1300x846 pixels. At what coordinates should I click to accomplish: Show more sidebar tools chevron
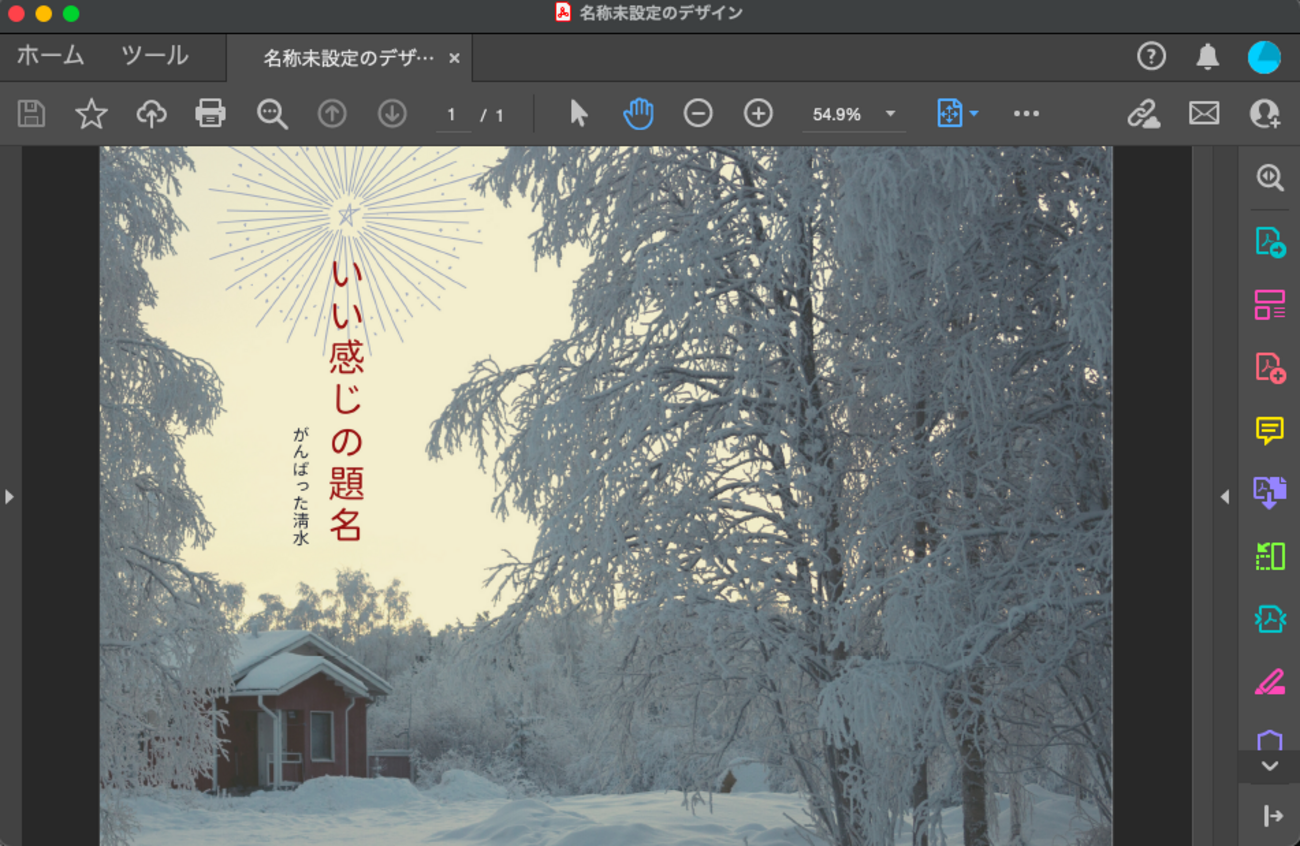1270,766
